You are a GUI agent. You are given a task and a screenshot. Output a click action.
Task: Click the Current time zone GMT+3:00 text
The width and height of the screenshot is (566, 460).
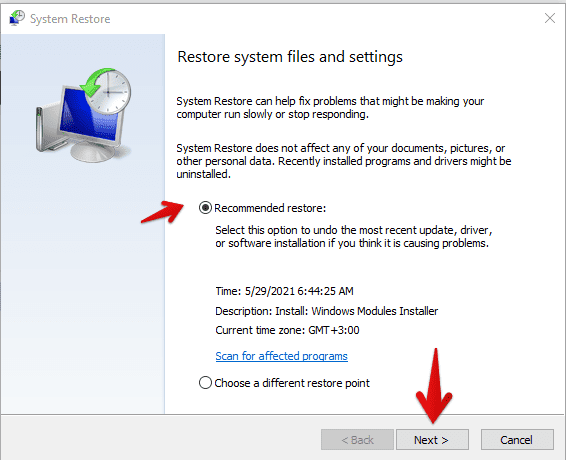(x=287, y=330)
